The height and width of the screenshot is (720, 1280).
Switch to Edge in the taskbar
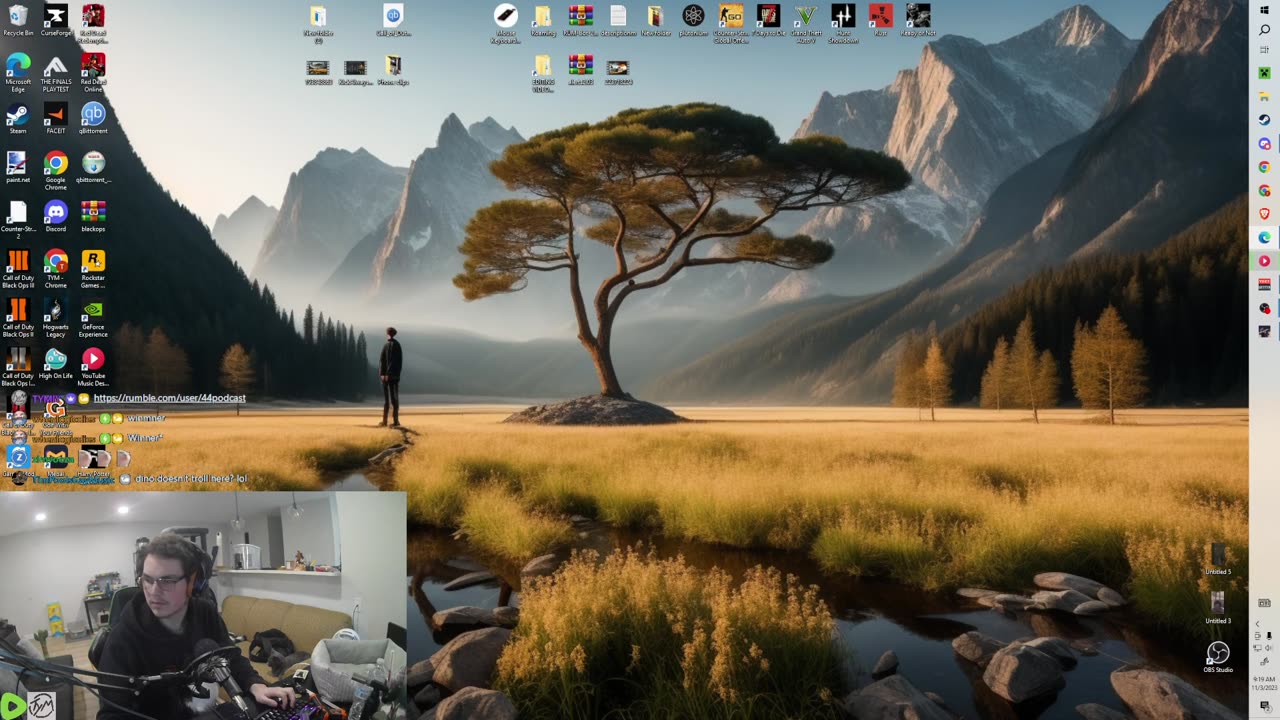[1264, 237]
